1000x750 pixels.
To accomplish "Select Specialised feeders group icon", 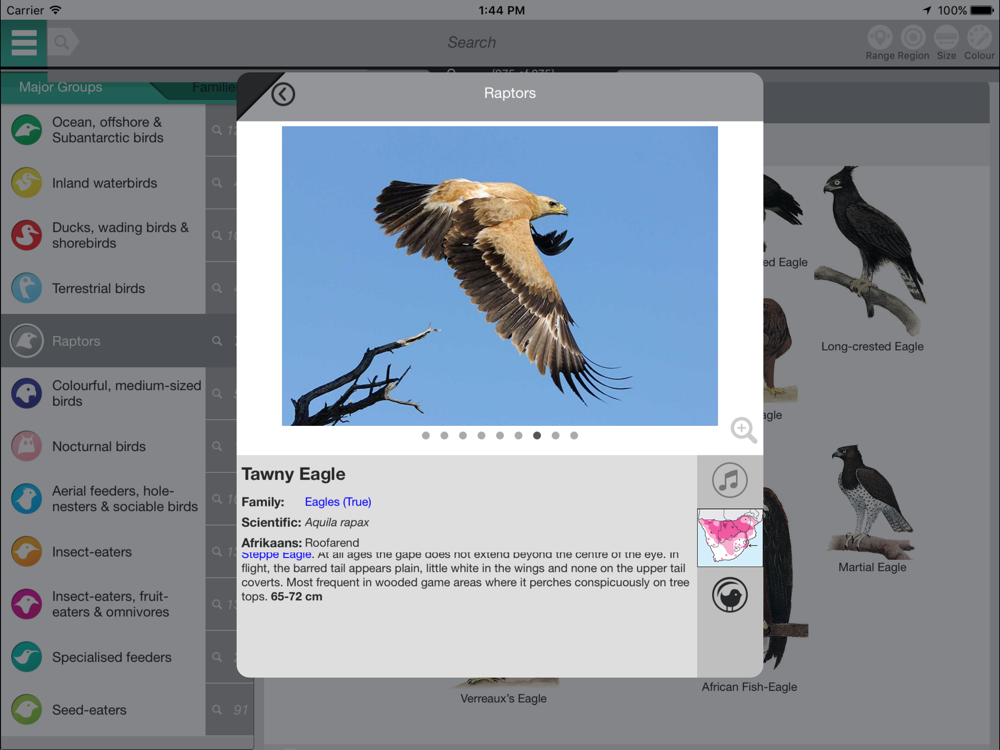I will pyautogui.click(x=26, y=657).
